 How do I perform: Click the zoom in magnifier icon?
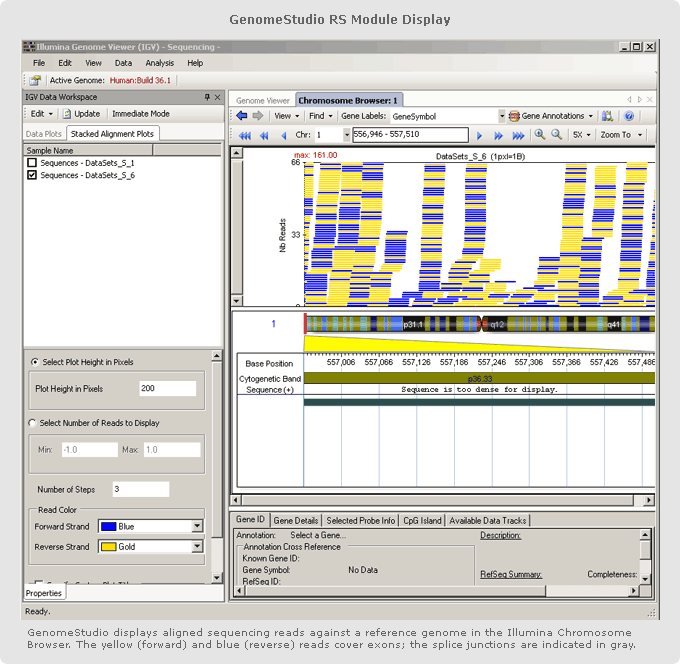(x=540, y=134)
